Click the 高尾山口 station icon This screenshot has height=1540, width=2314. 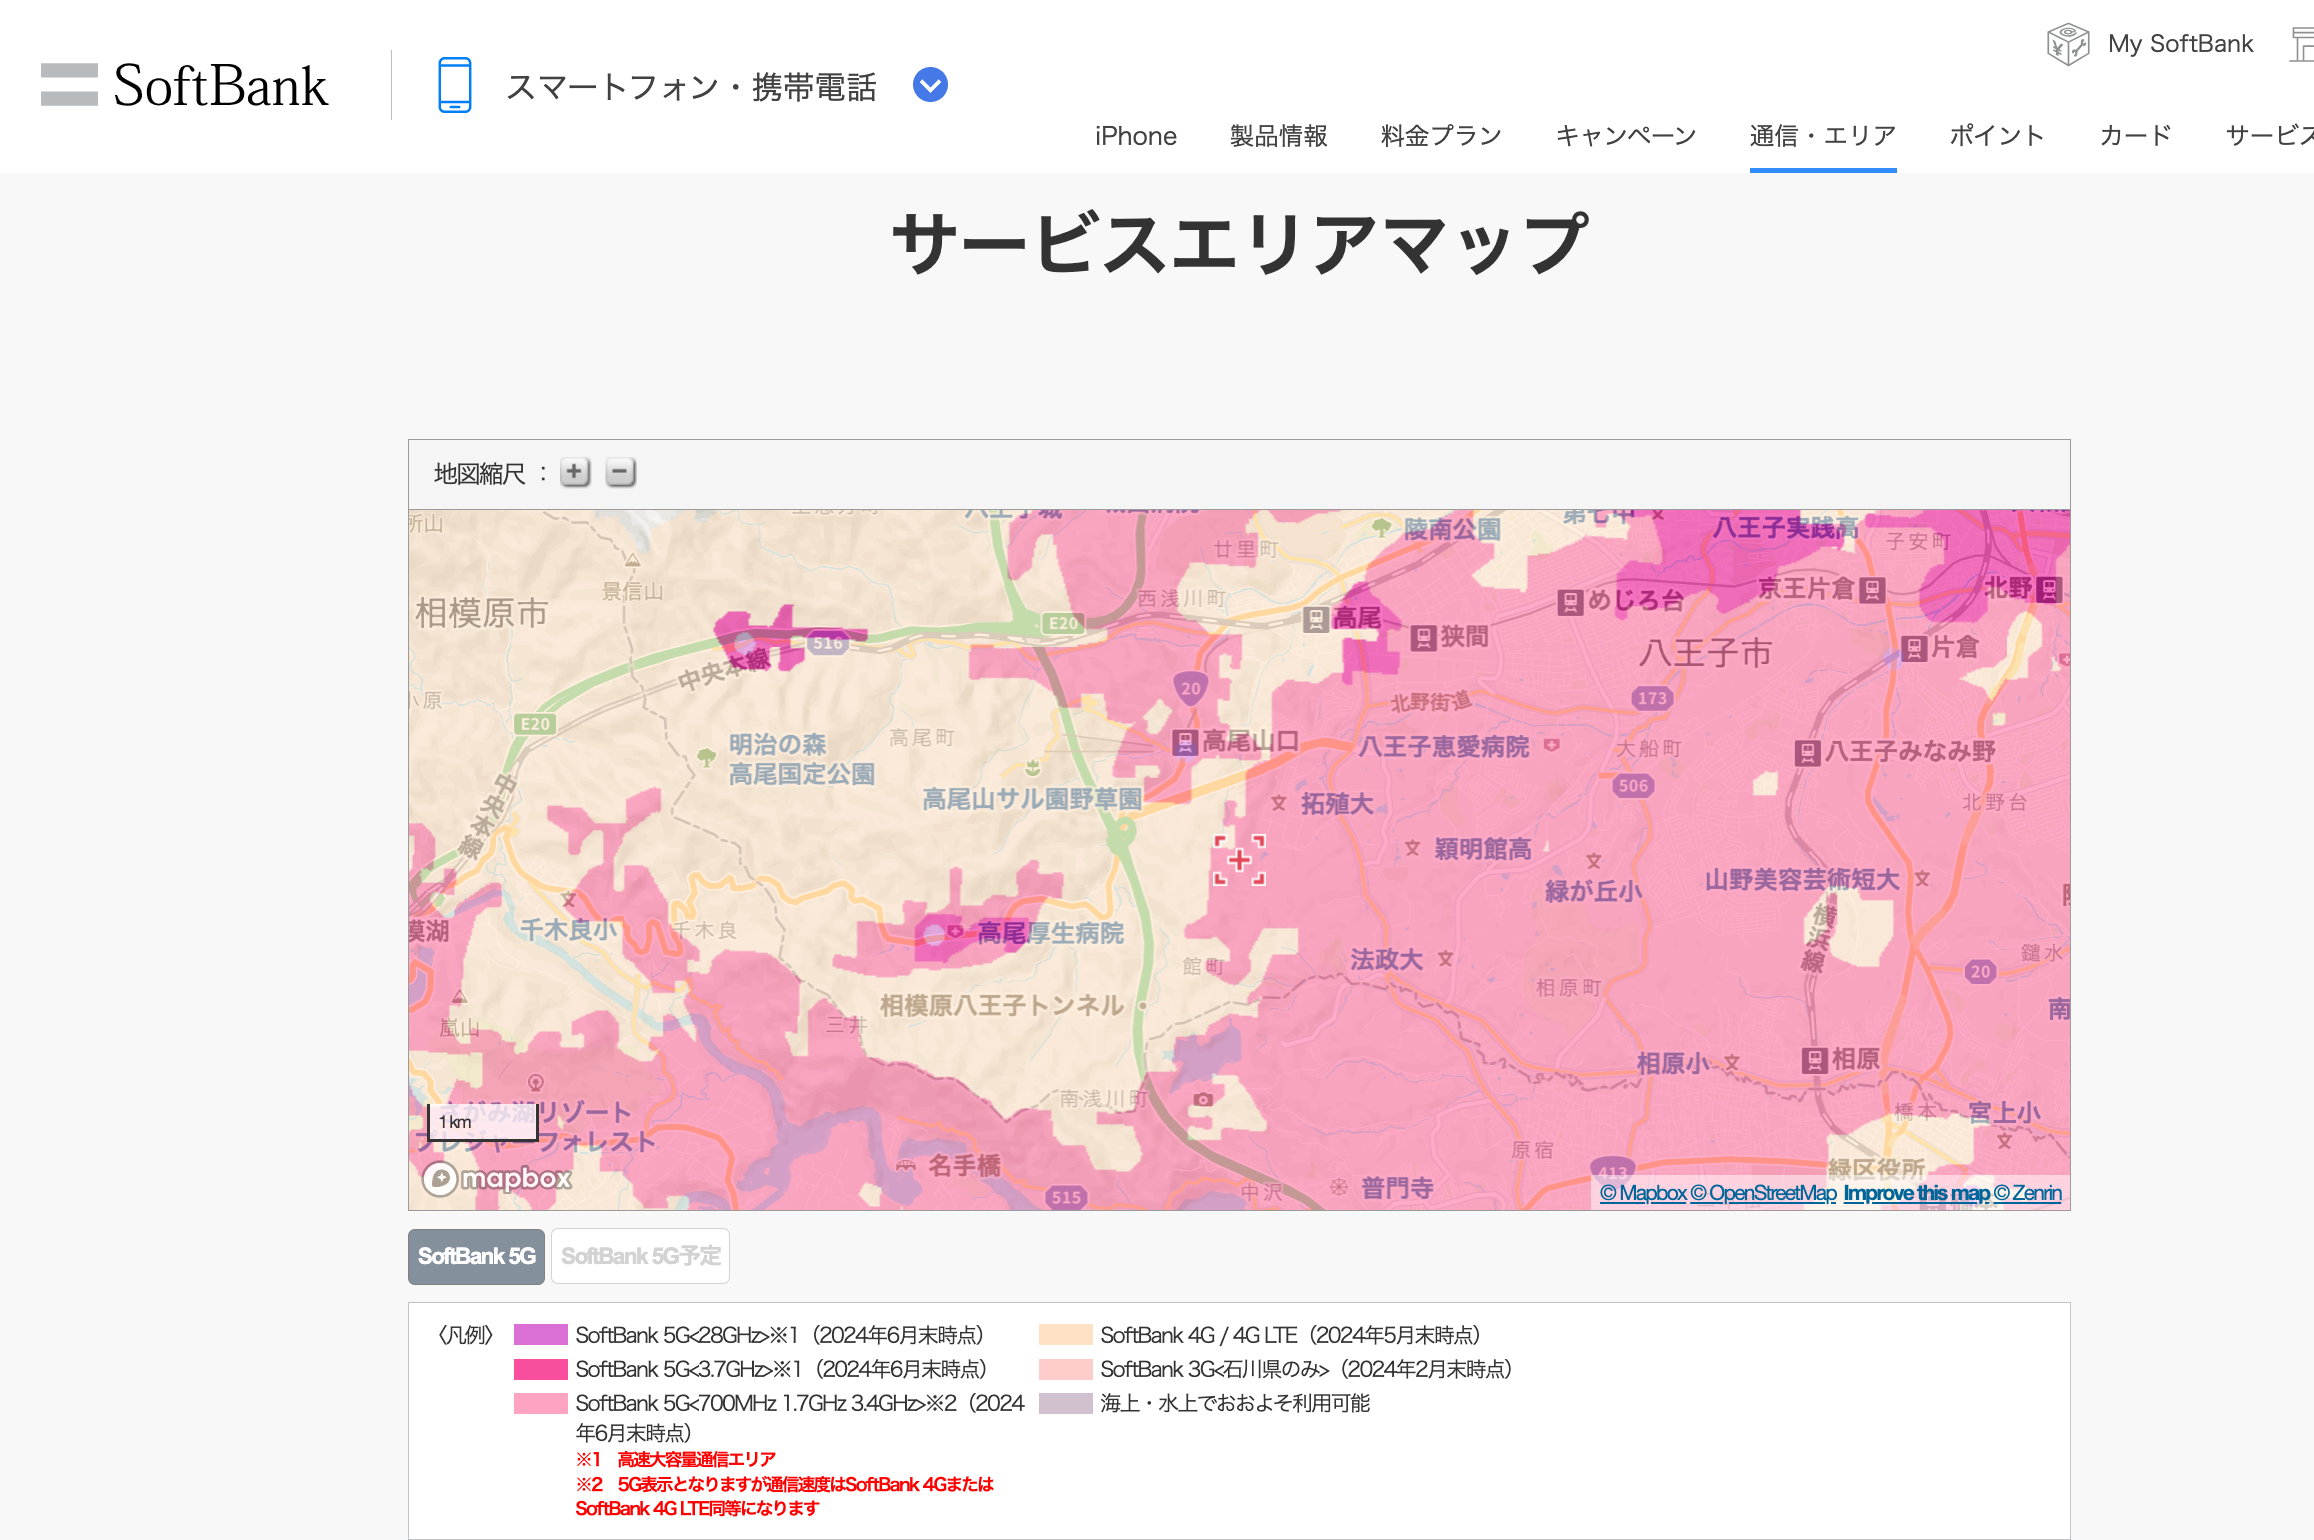click(1185, 742)
